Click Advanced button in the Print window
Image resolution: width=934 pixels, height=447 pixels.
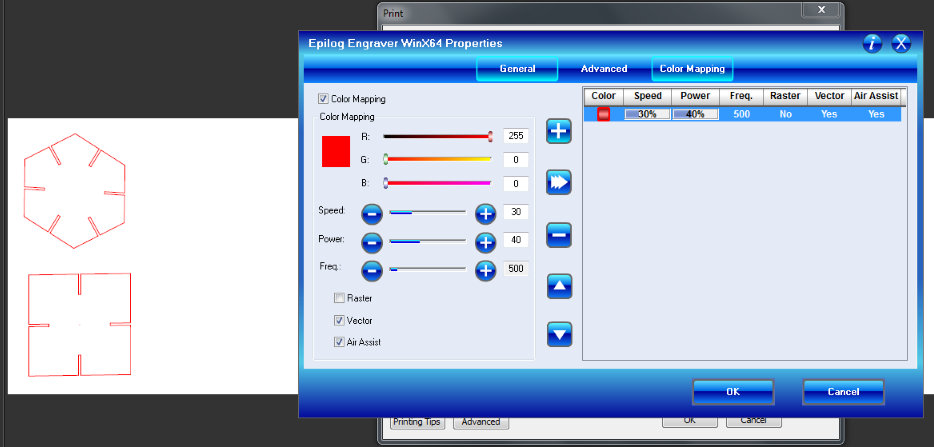[x=481, y=422]
